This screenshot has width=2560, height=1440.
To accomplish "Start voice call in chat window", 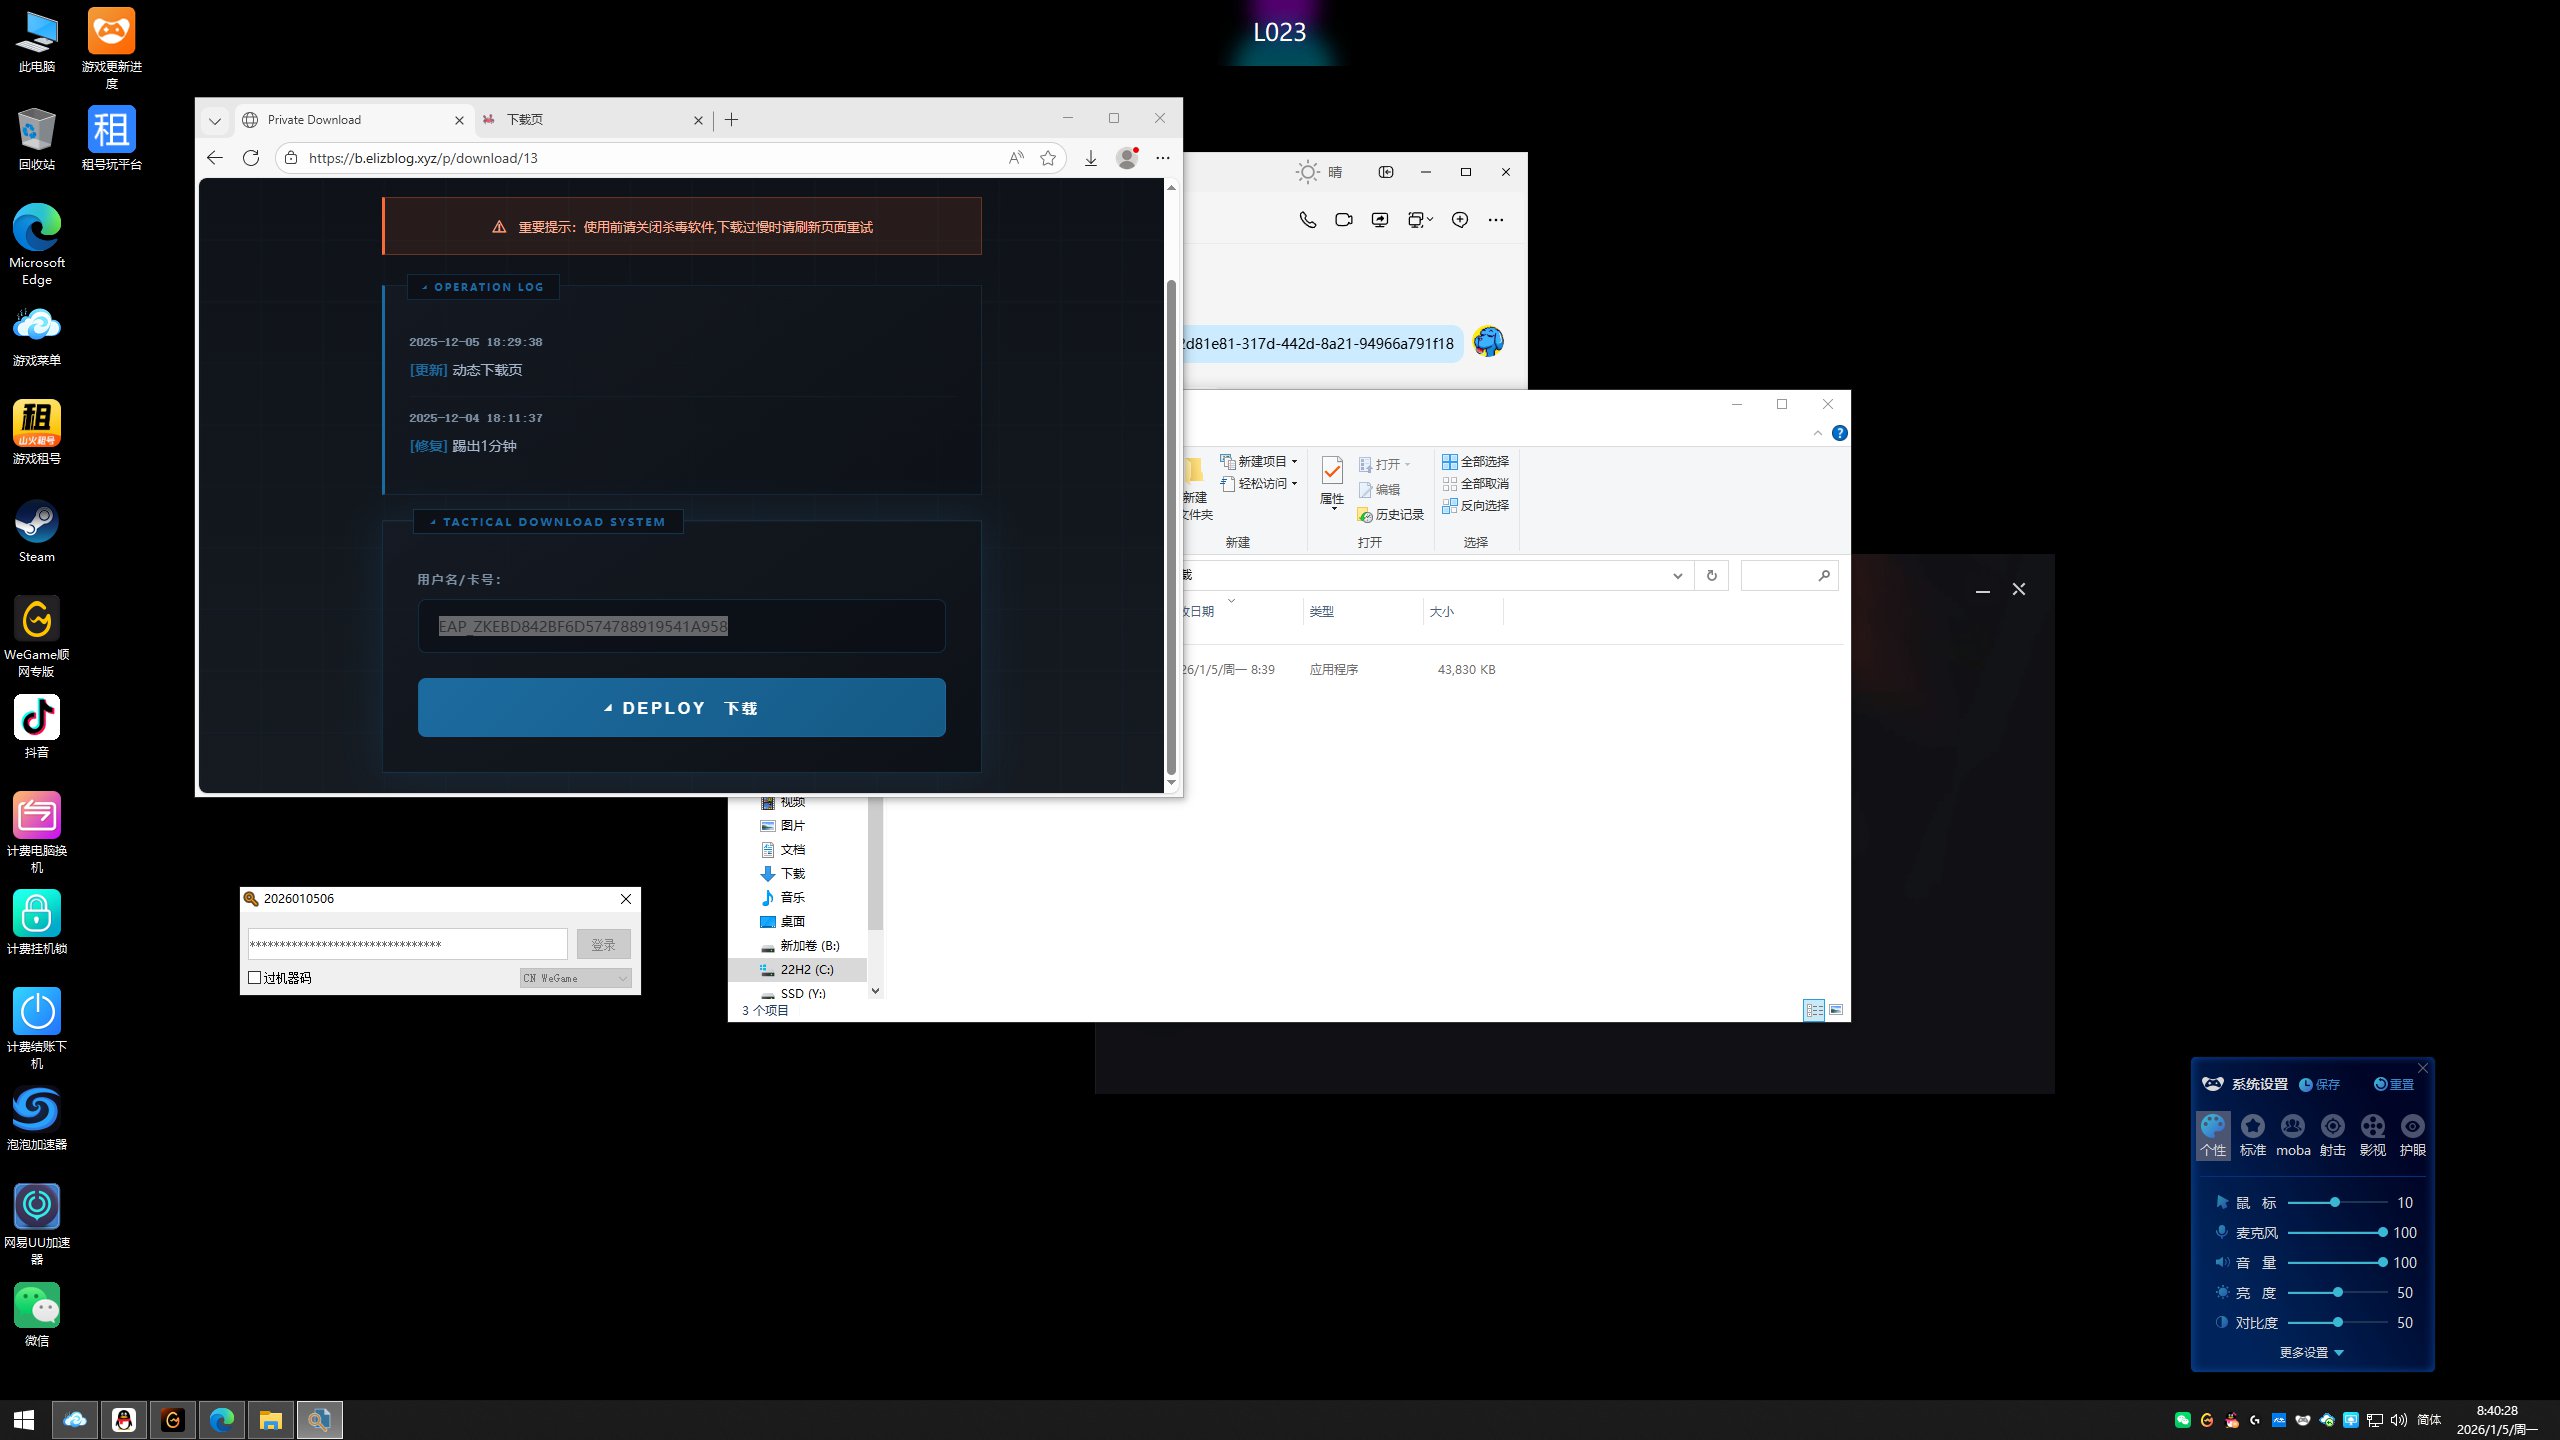I will [x=1307, y=220].
